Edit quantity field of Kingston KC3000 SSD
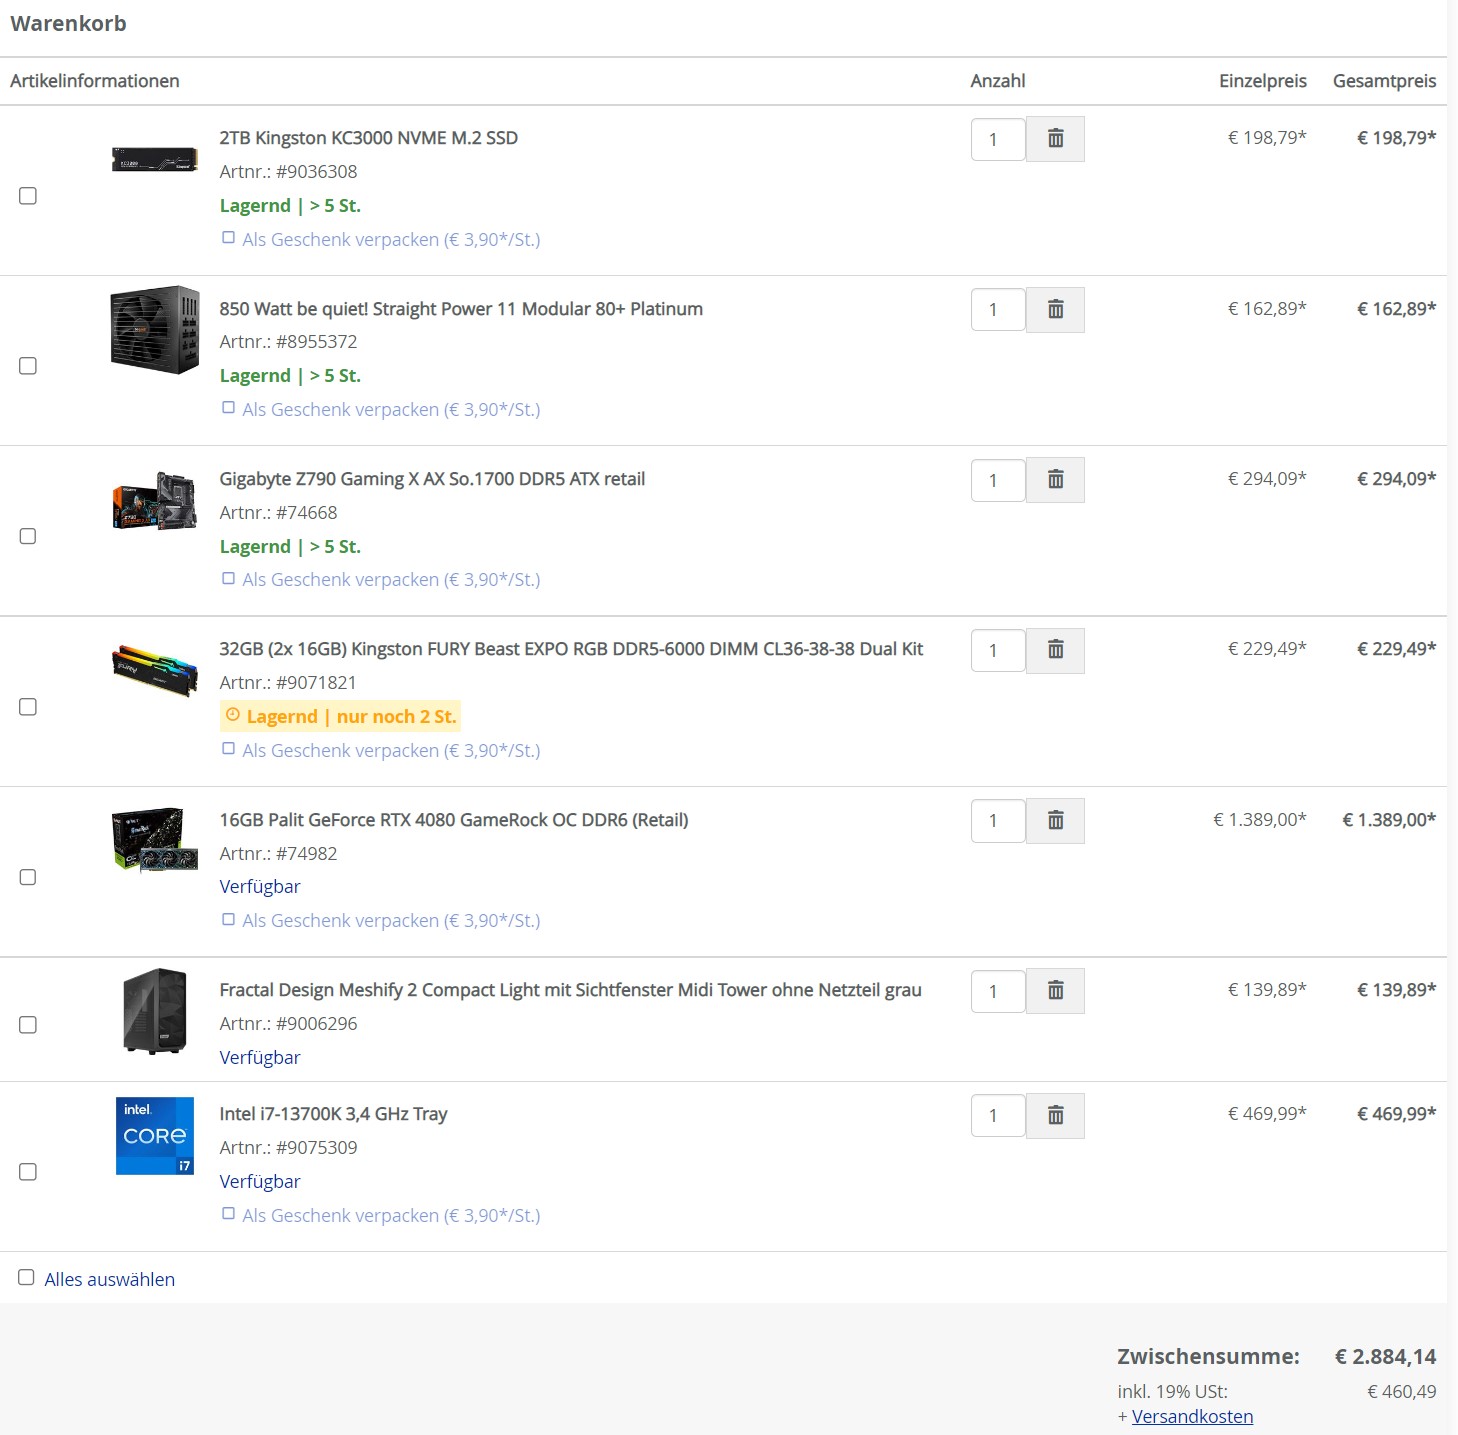 (x=998, y=139)
